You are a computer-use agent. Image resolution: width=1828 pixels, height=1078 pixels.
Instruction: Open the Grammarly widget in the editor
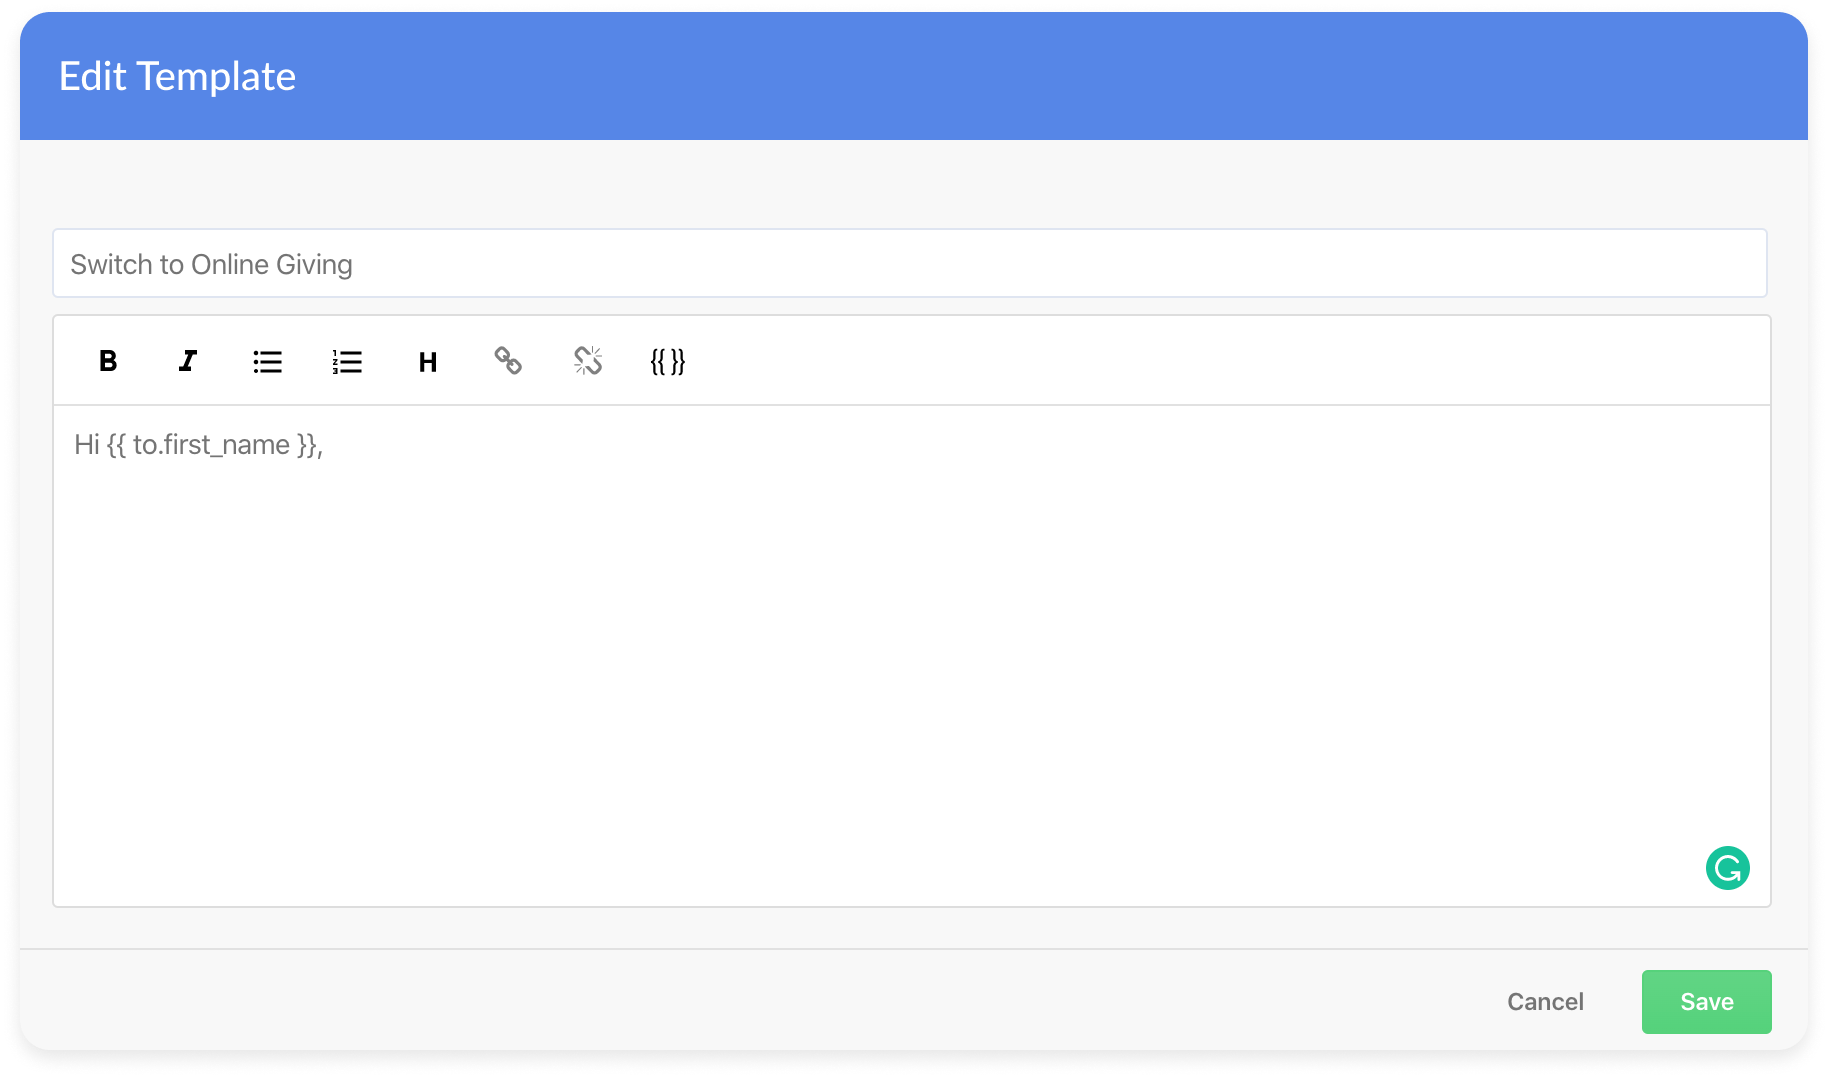(x=1727, y=868)
